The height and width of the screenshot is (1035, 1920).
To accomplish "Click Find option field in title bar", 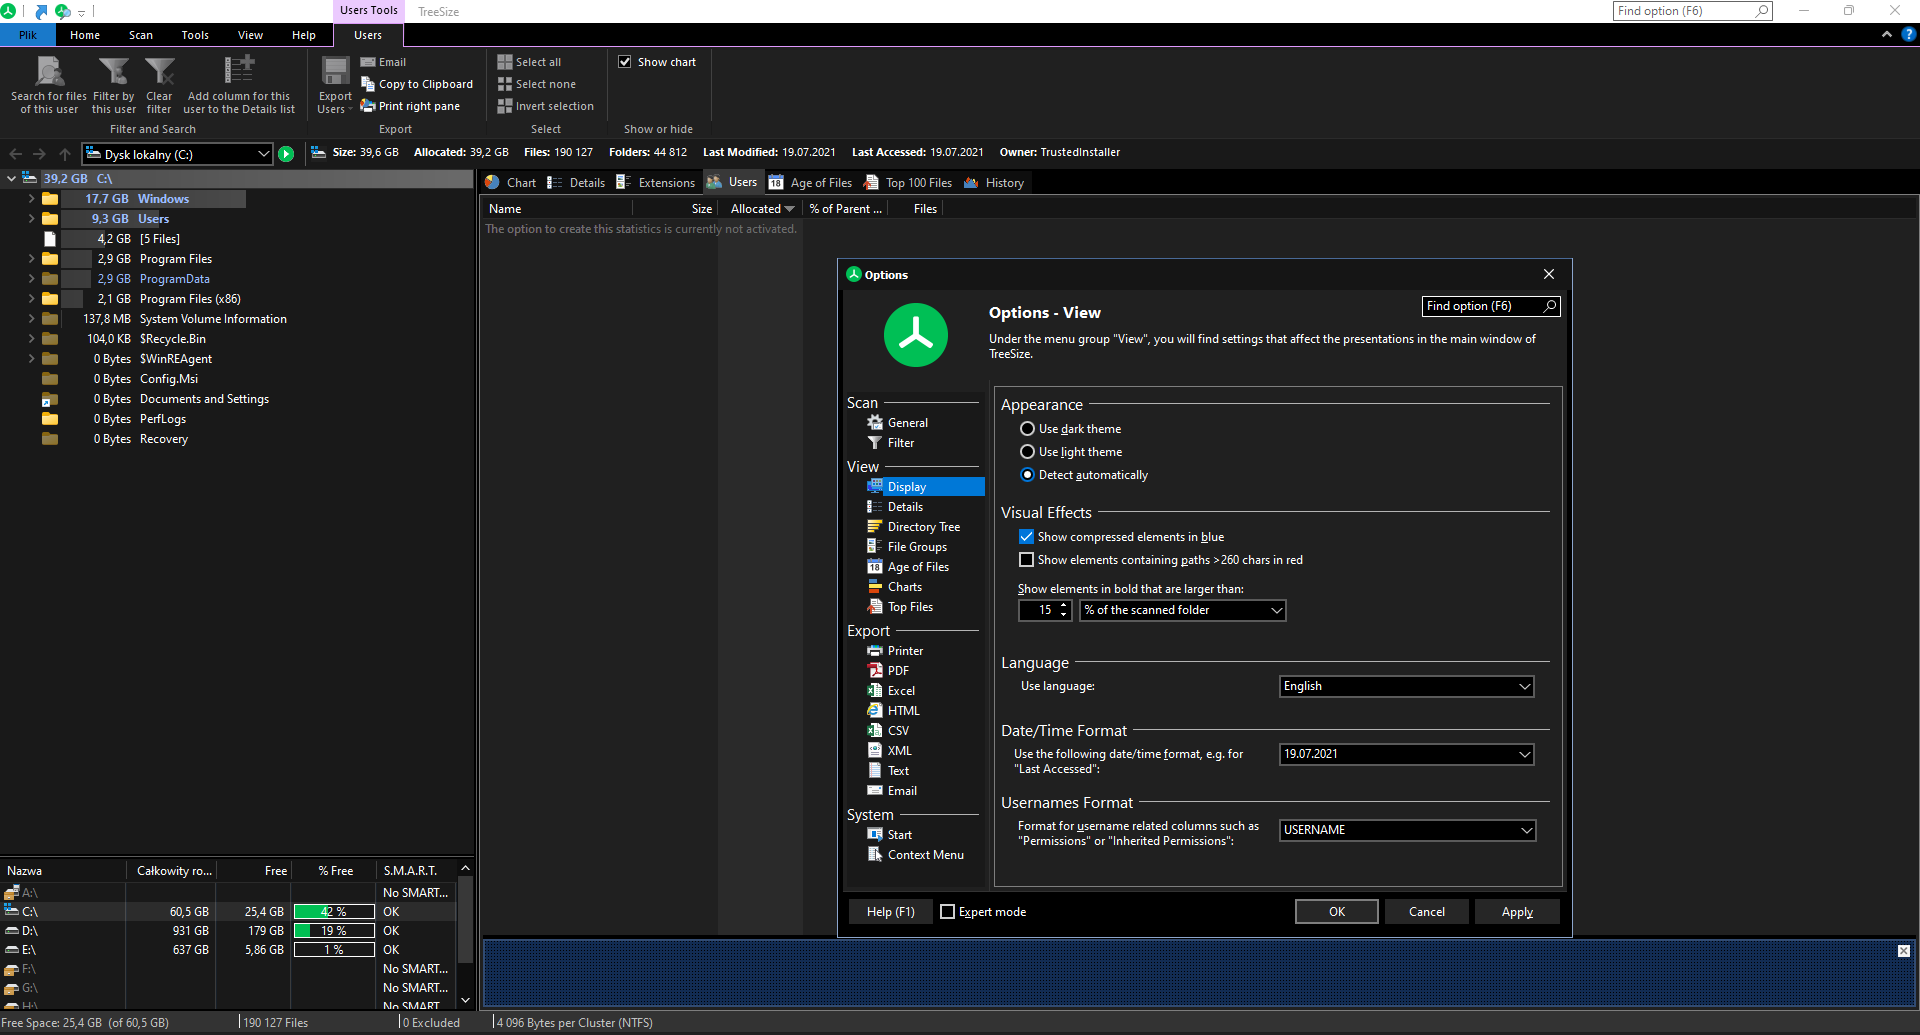I will [x=1692, y=11].
